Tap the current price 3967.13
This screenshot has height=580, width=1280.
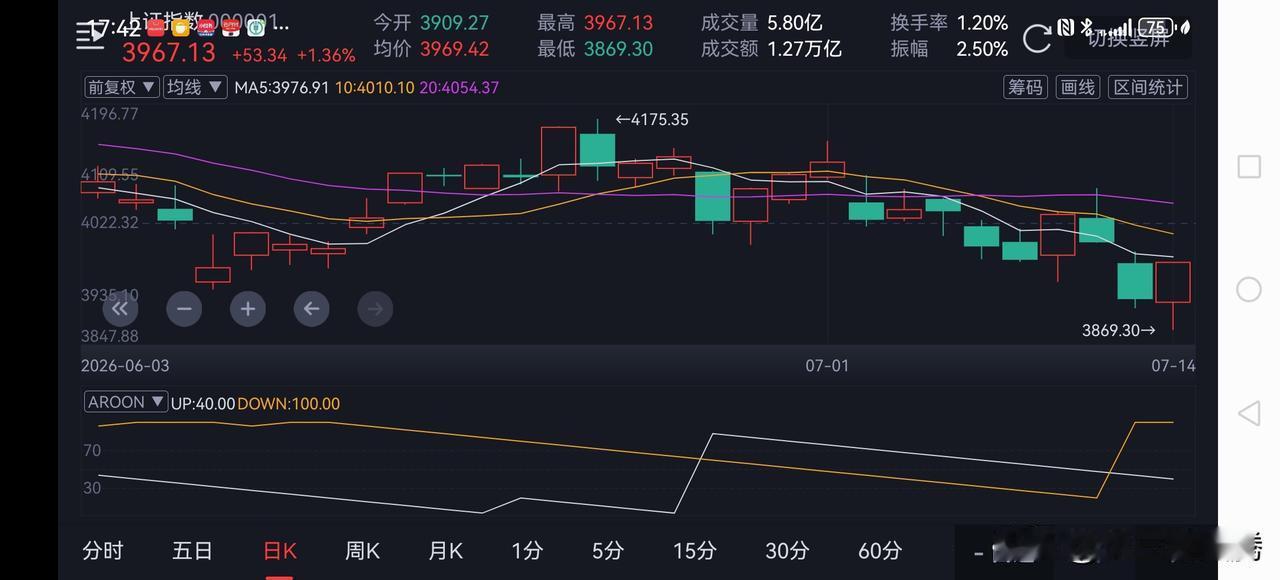tap(168, 52)
